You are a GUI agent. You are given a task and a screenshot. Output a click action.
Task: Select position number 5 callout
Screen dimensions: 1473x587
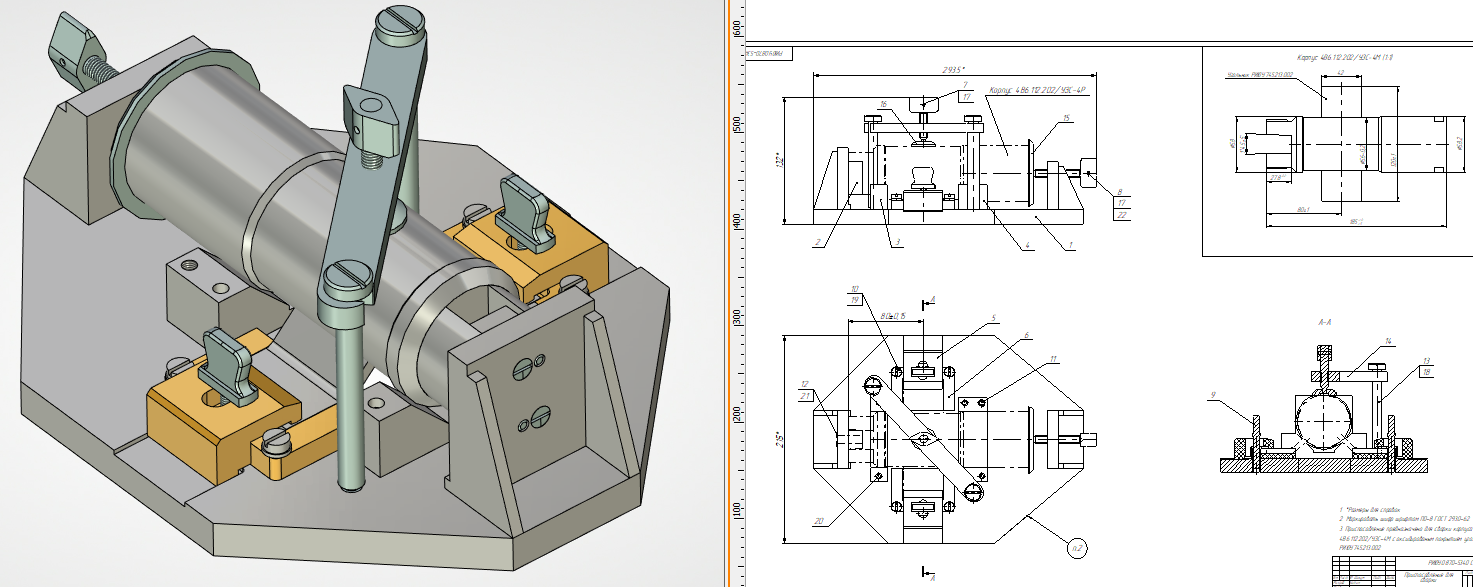(995, 318)
